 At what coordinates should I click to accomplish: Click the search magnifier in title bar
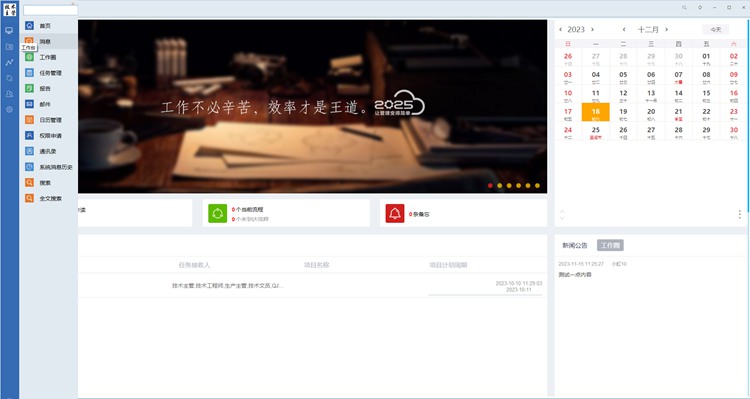click(x=684, y=8)
